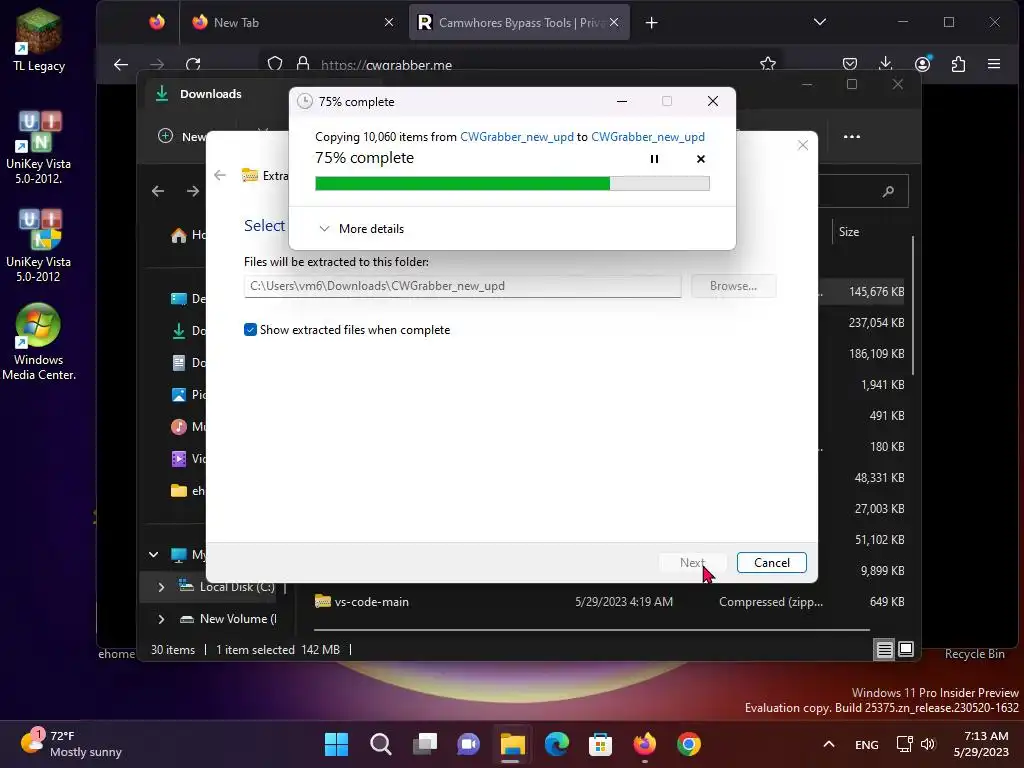
Task: Open the Windows Start menu
Action: (336, 744)
